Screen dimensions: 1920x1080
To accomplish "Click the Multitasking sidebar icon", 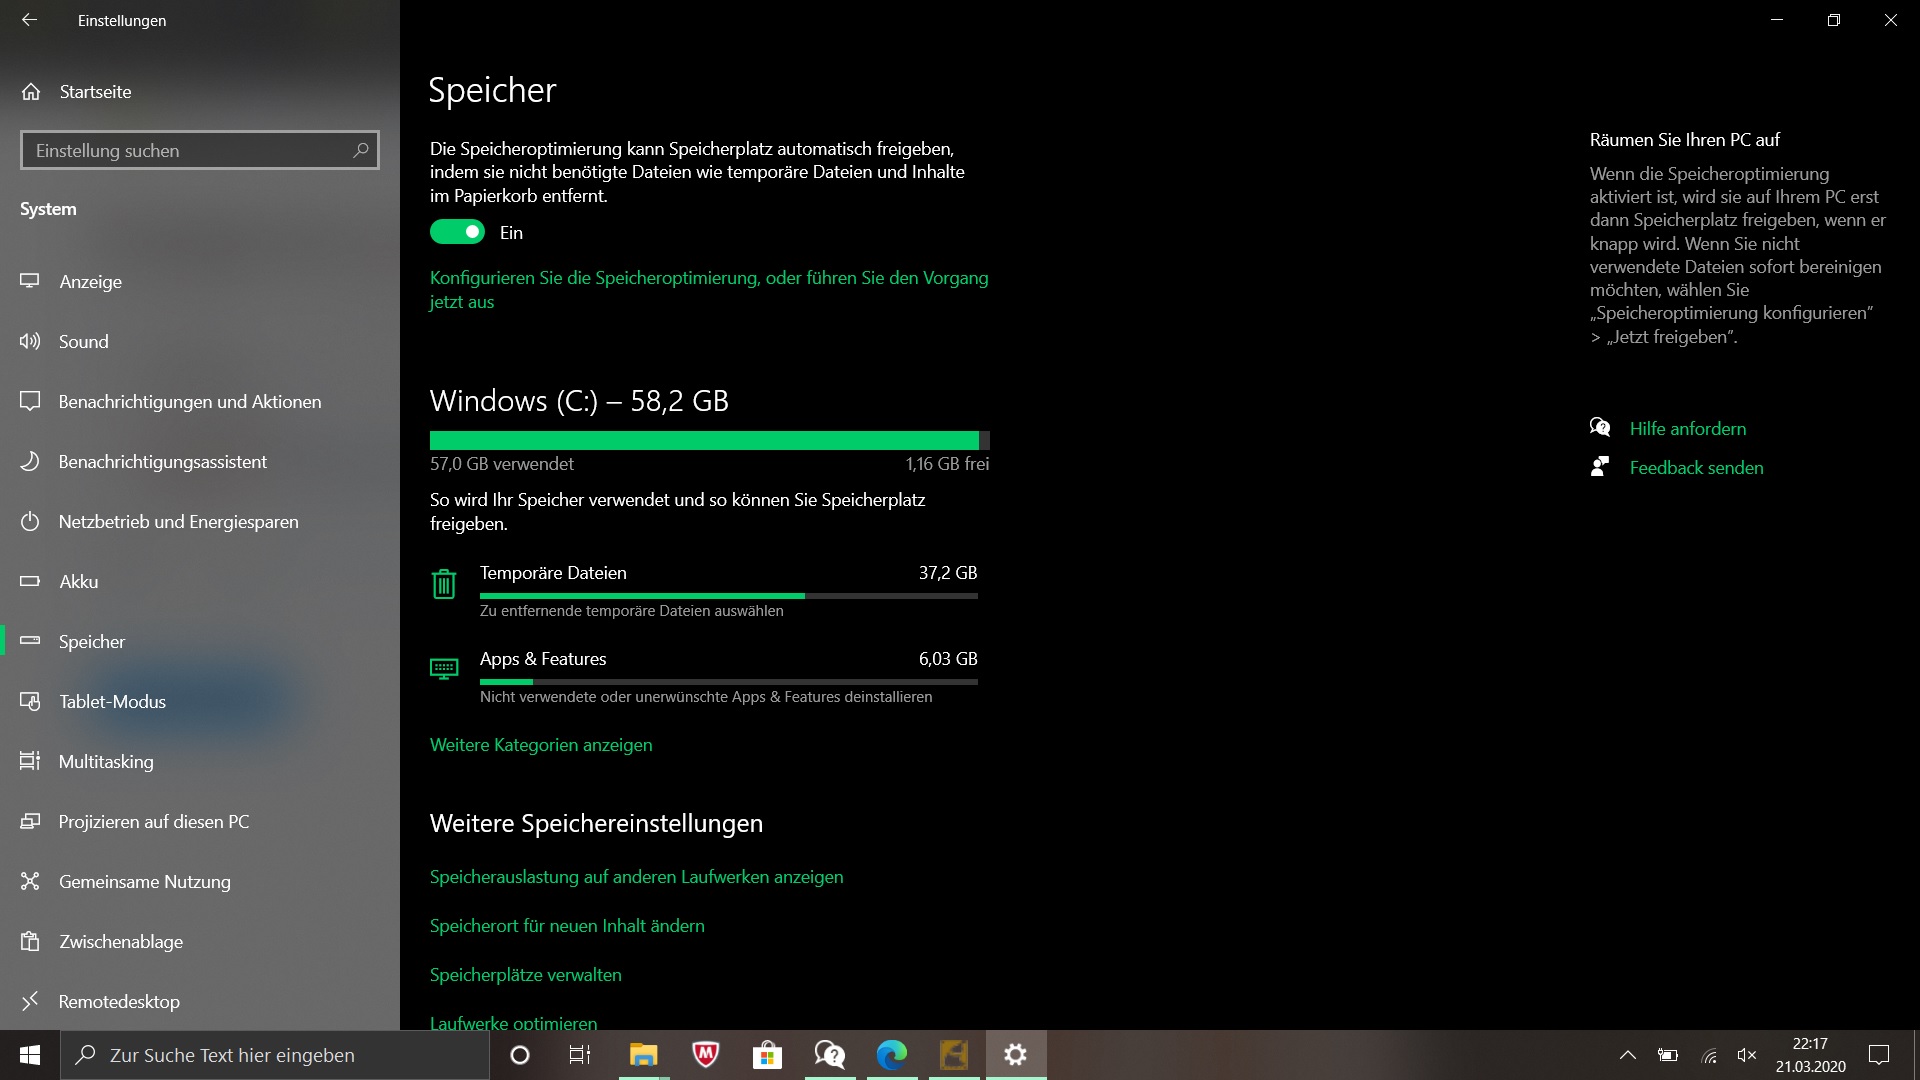I will [x=33, y=761].
